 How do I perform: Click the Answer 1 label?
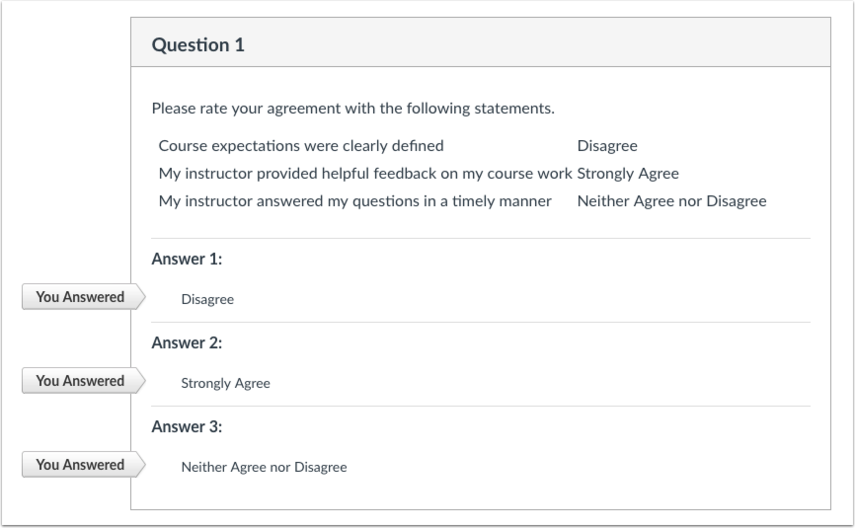tap(186, 259)
